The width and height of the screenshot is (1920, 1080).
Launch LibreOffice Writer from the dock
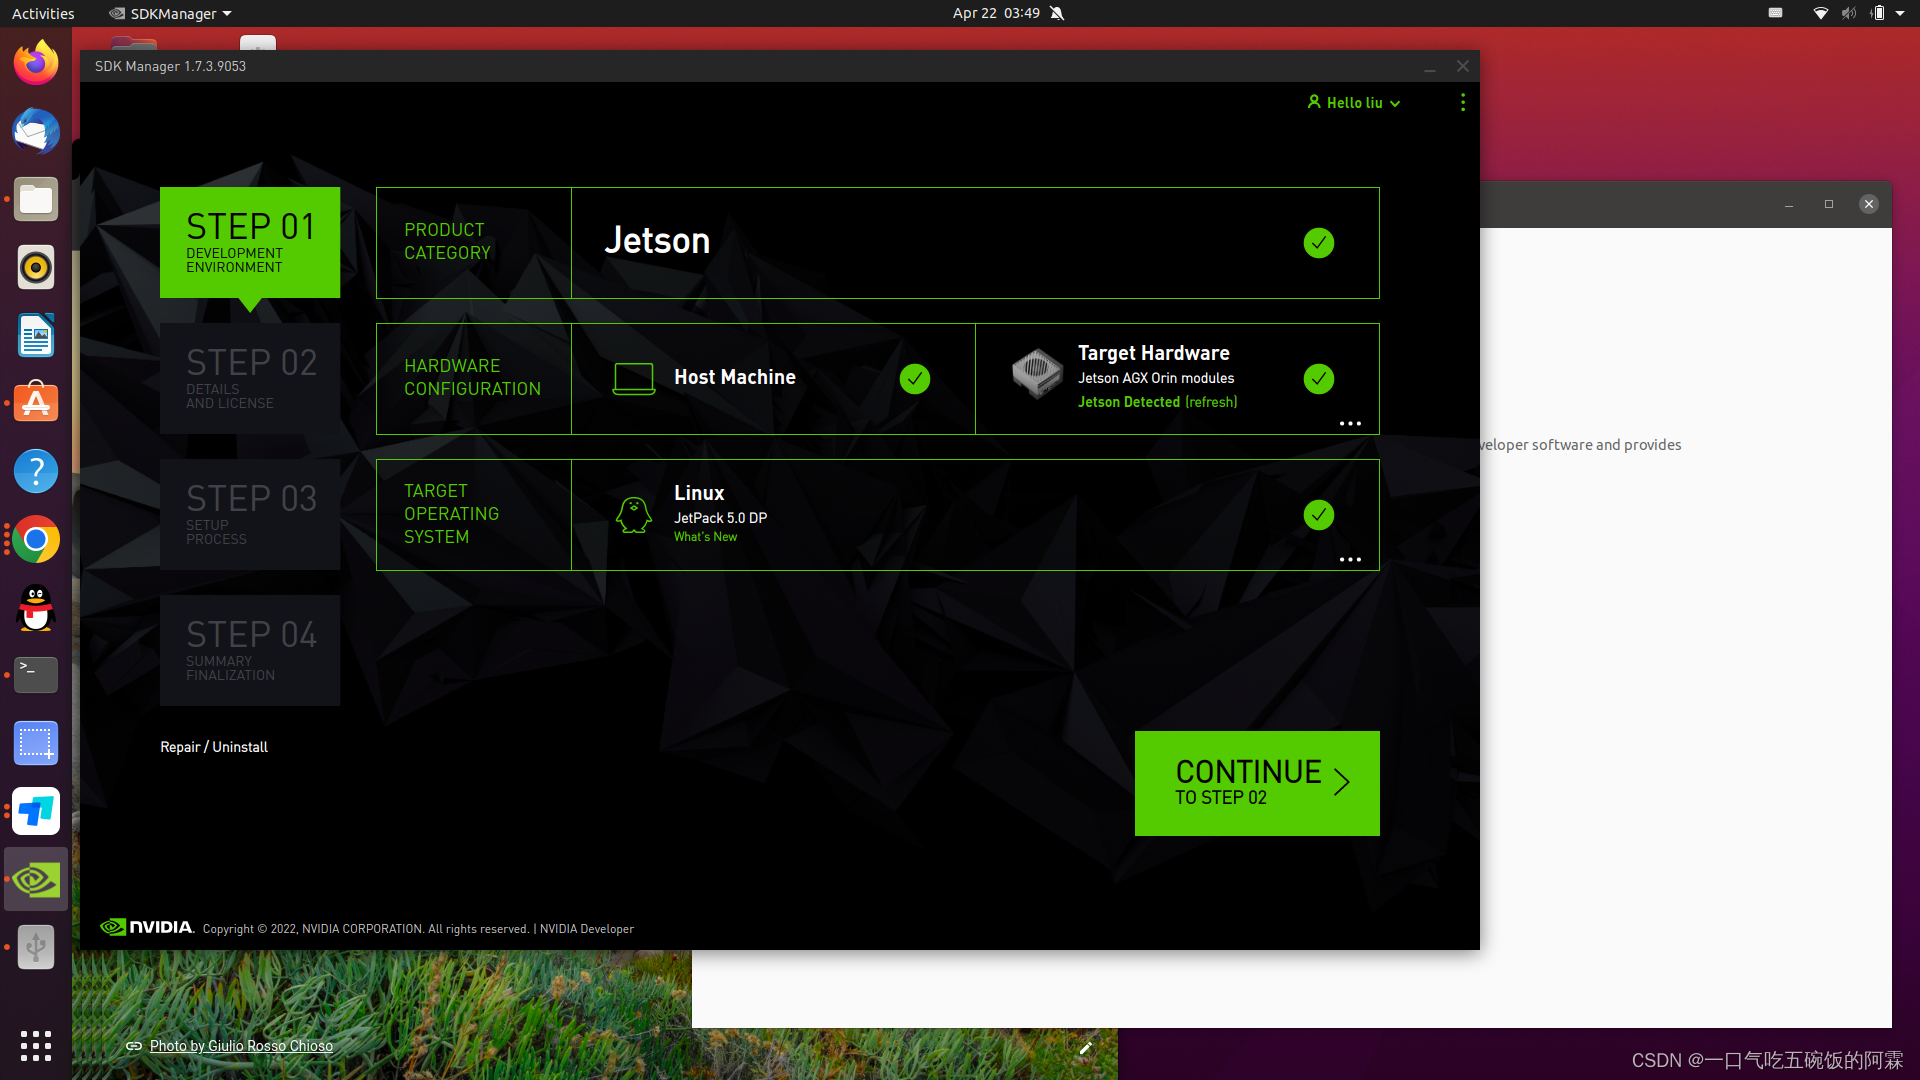click(36, 335)
